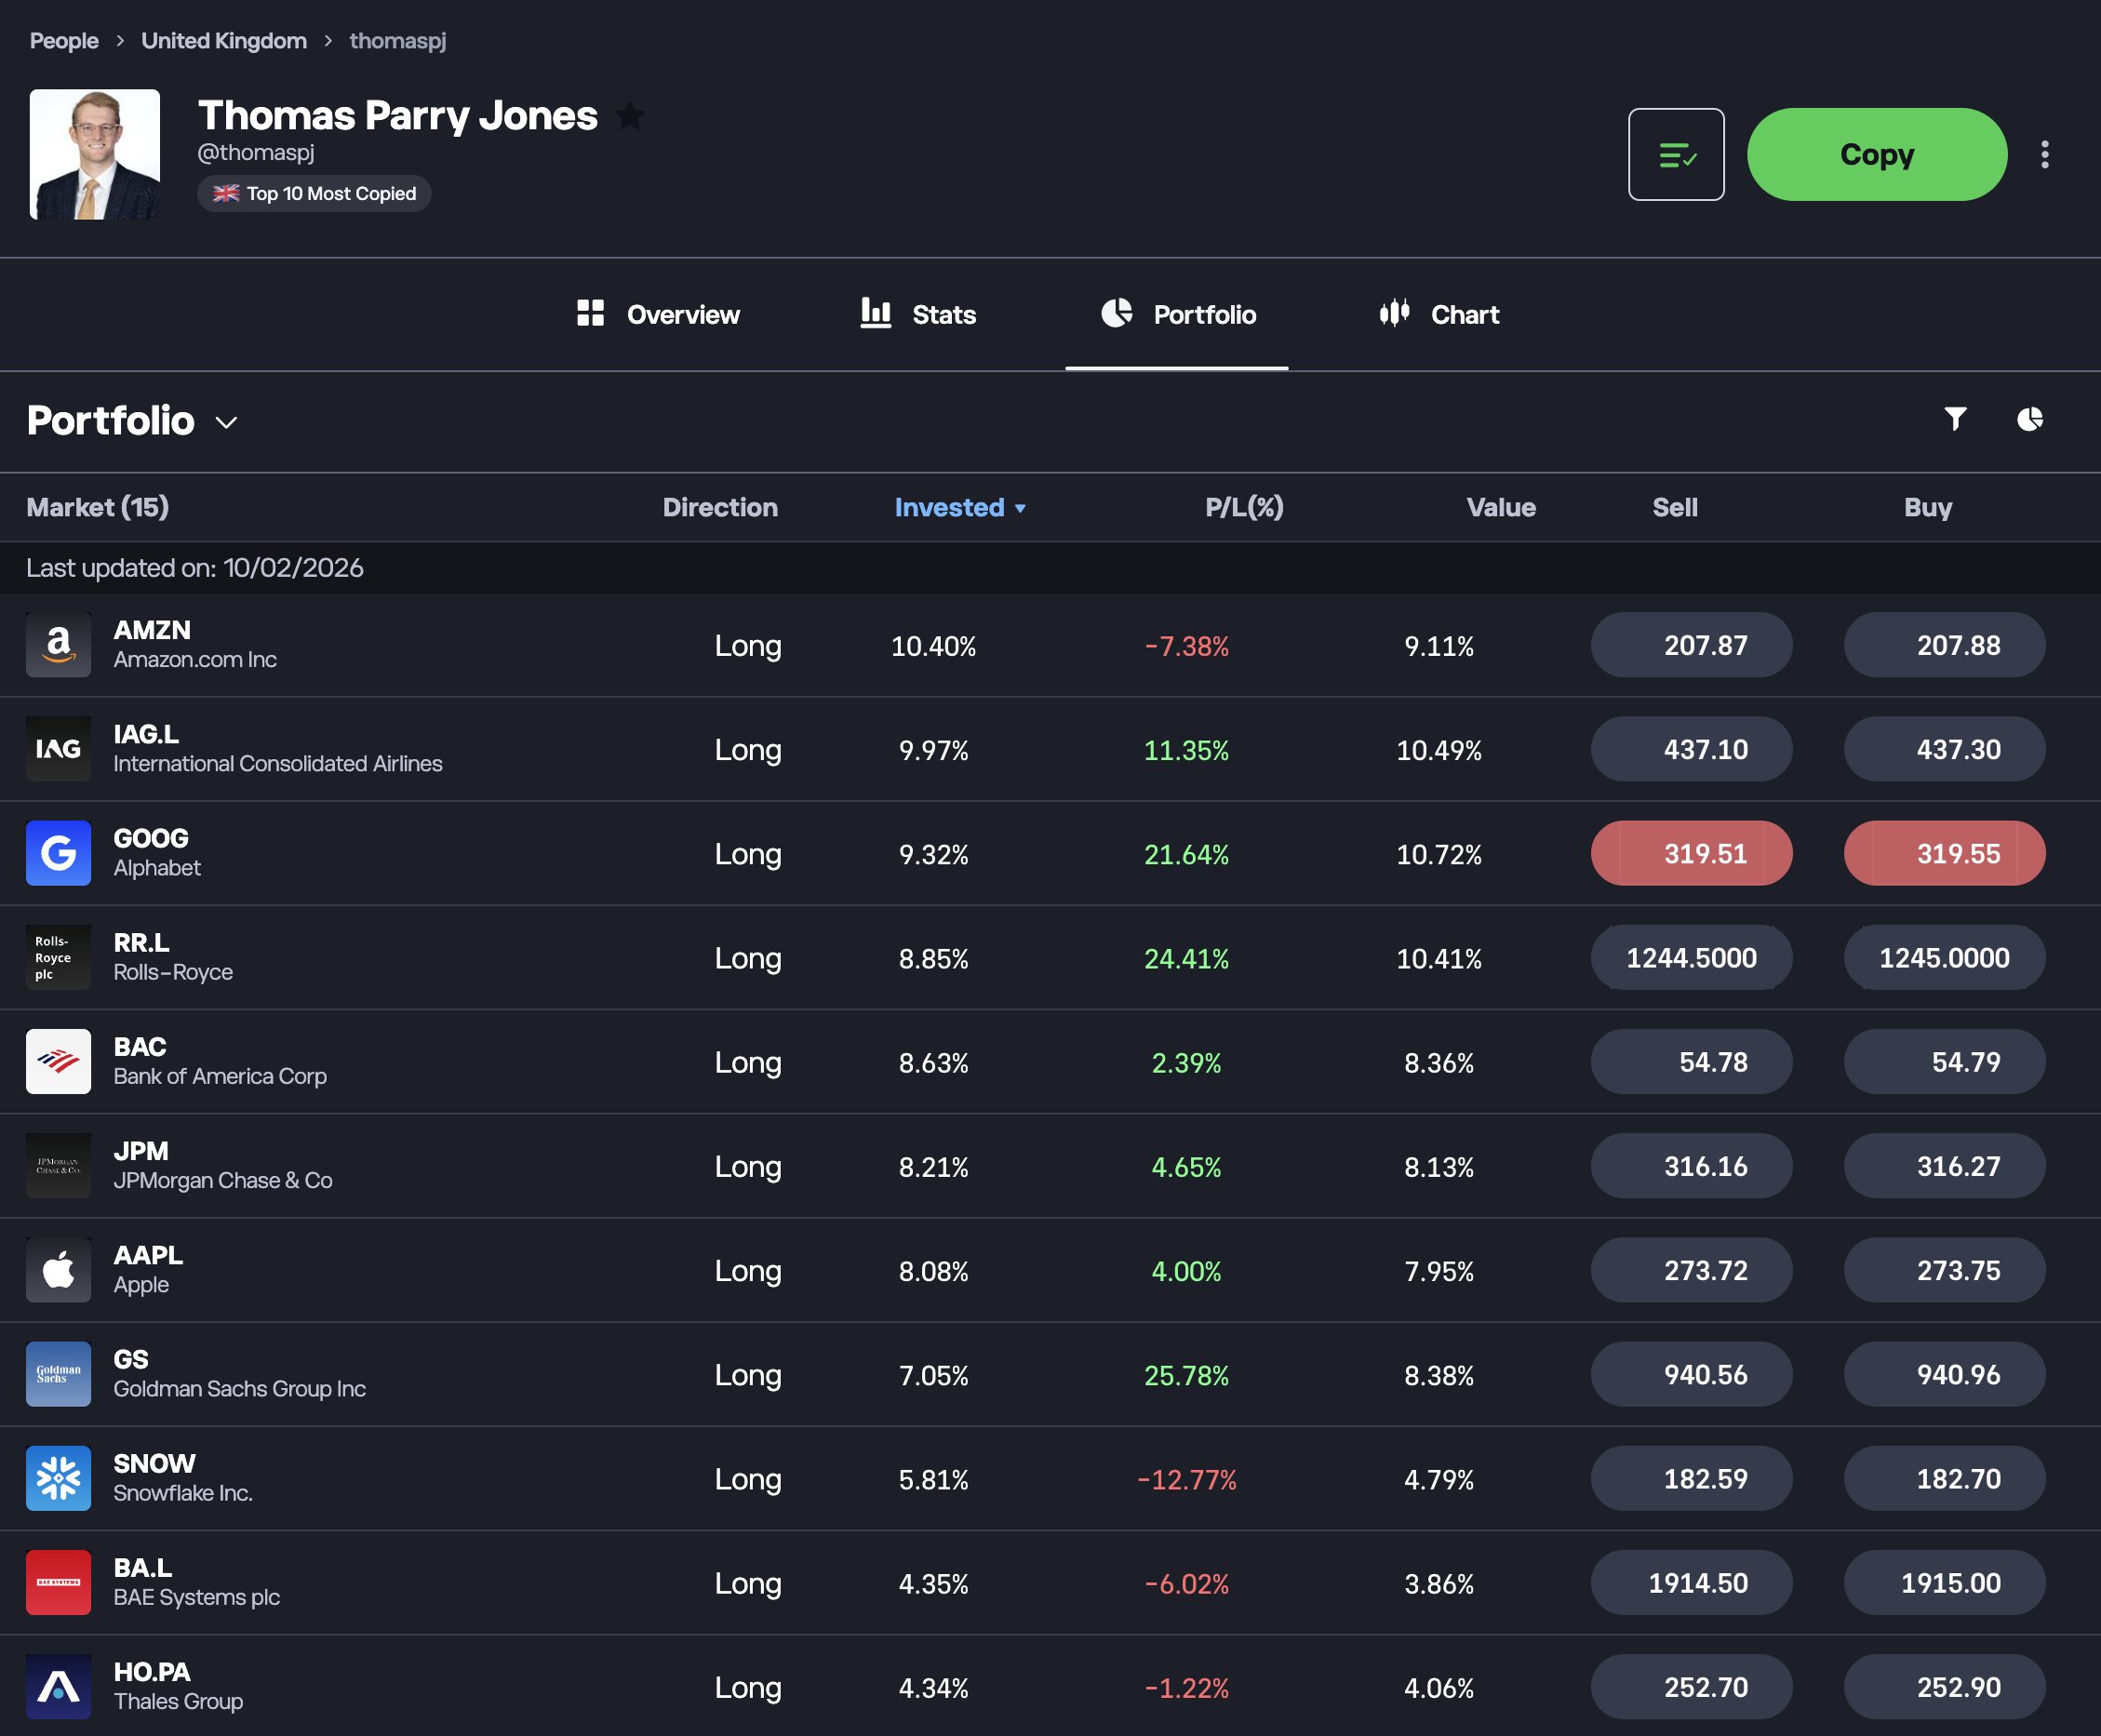Click the Alphabet G logo icon

click(58, 853)
